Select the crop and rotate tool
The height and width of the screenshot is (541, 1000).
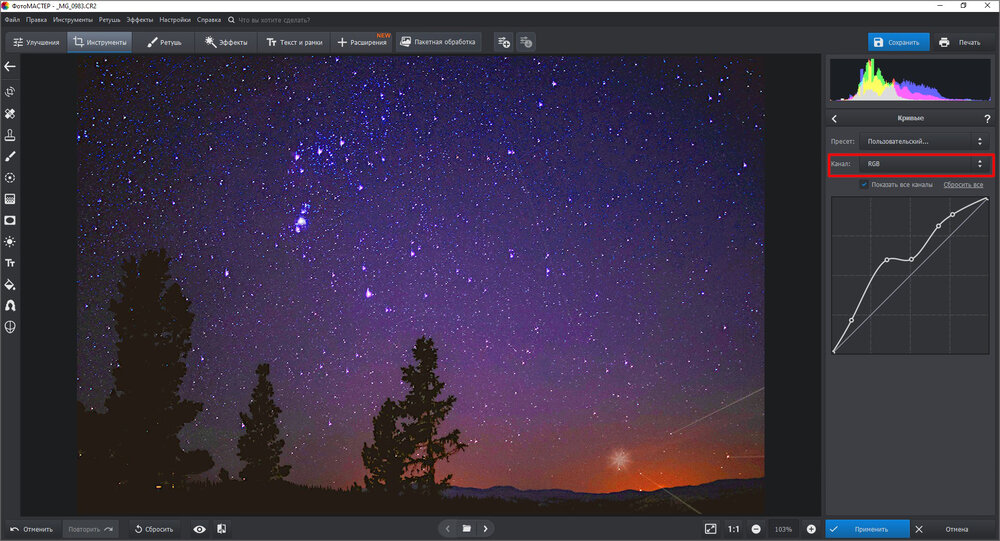pos(10,92)
